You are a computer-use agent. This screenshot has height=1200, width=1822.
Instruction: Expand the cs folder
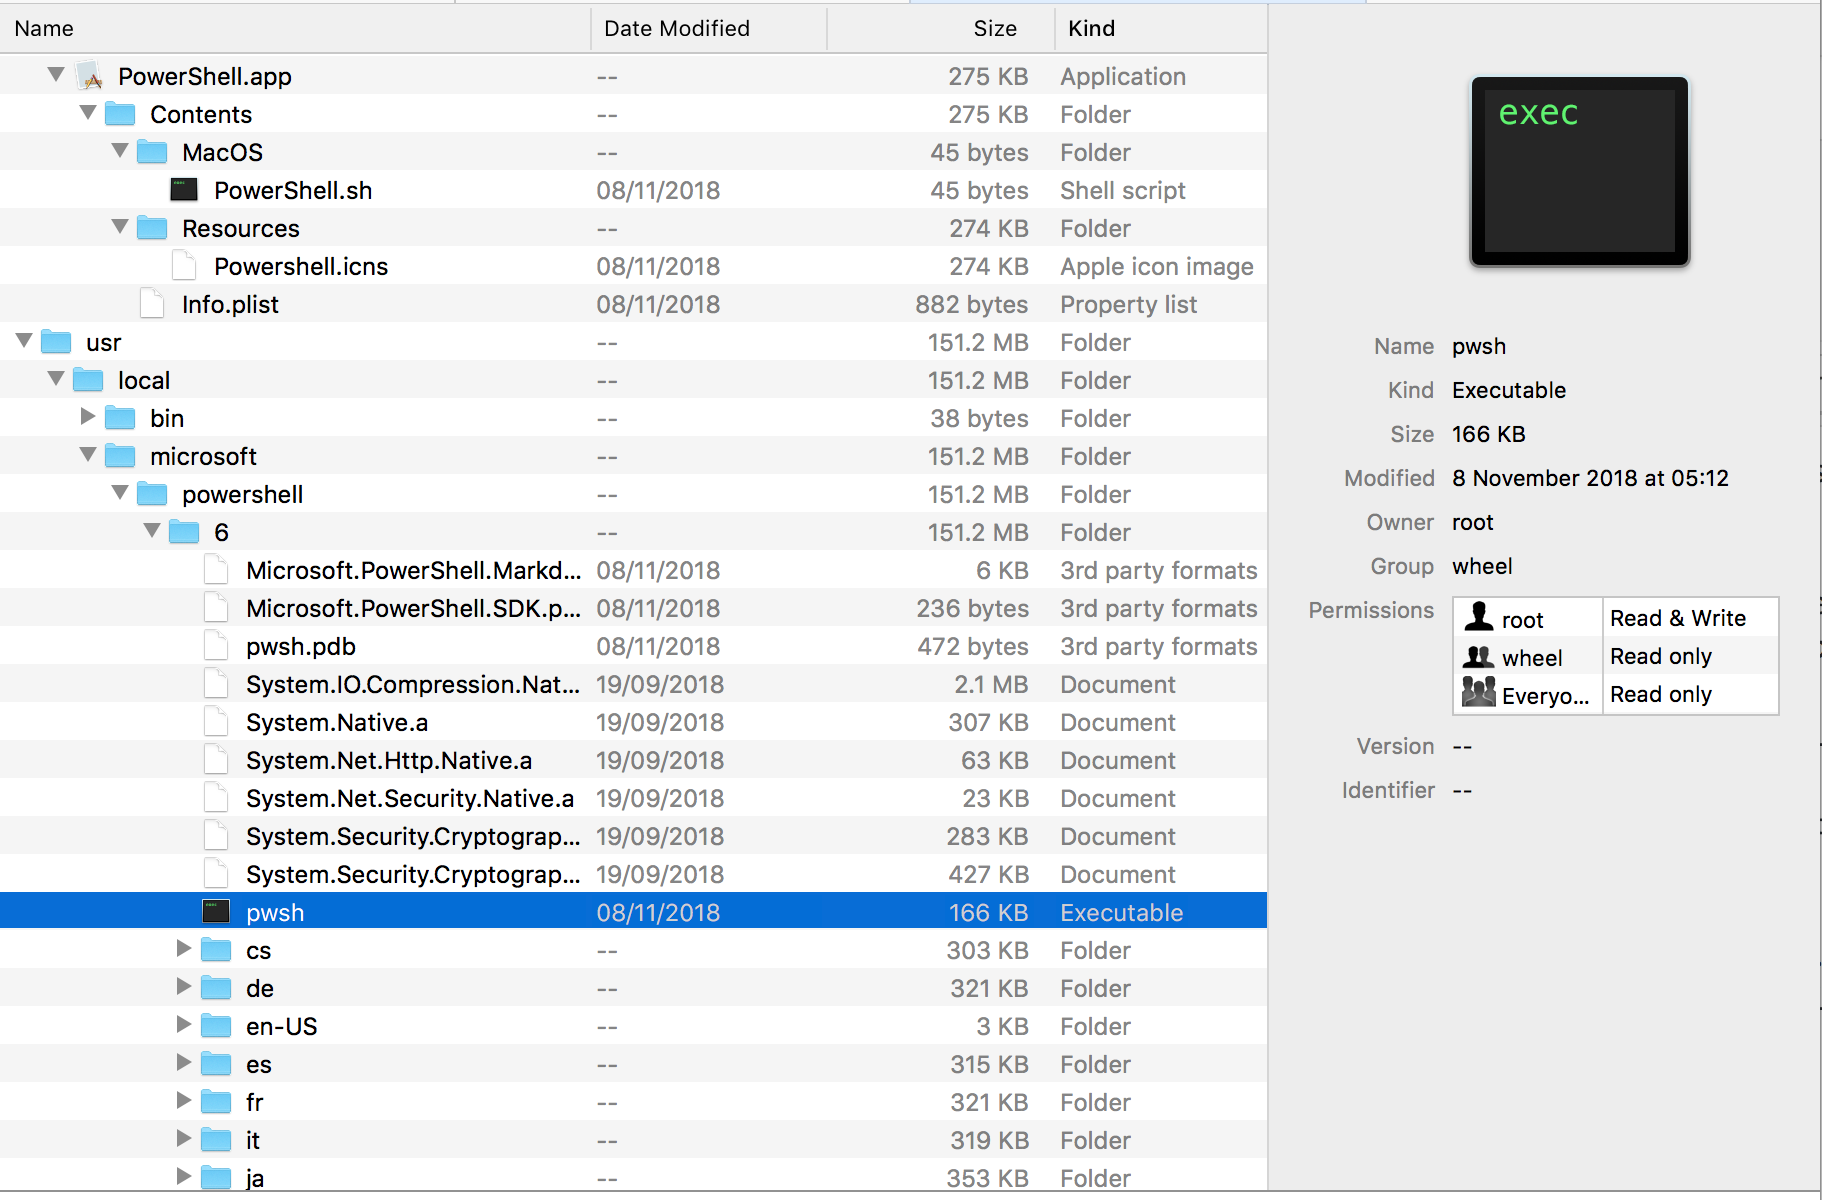point(184,948)
